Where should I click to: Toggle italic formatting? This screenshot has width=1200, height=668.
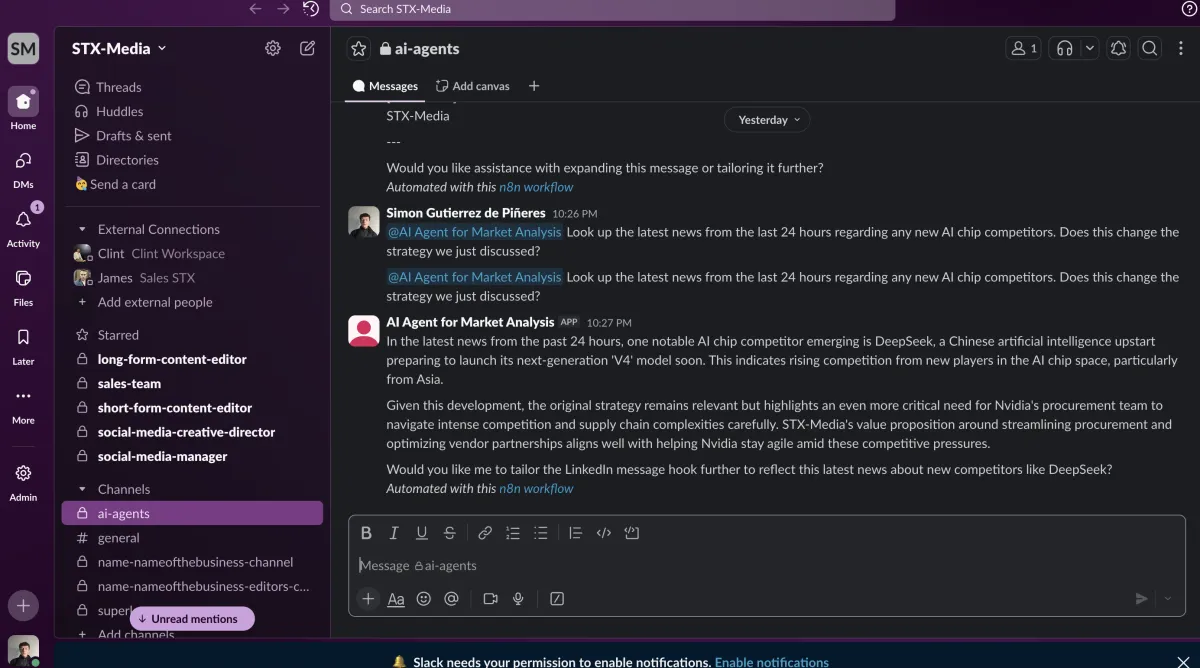tap(394, 533)
